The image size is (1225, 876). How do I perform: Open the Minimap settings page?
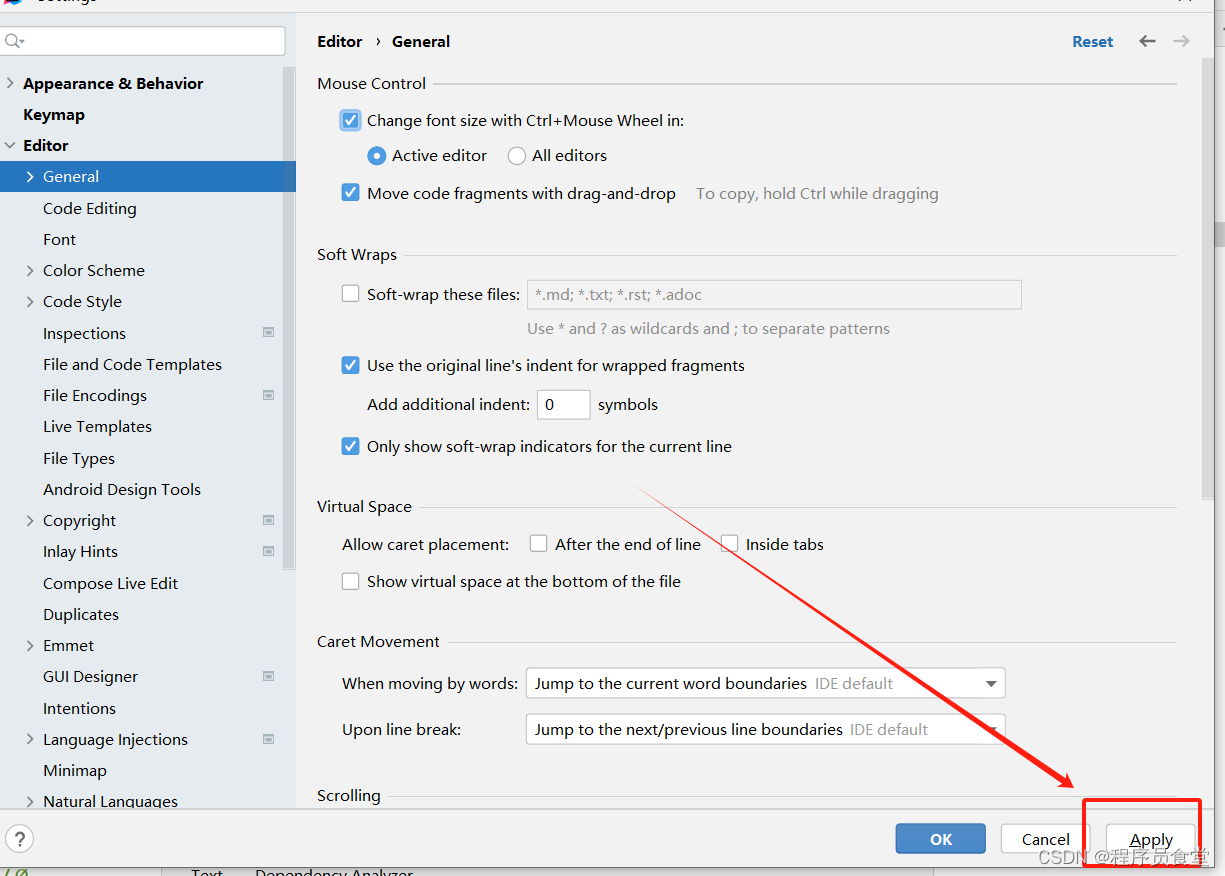[75, 770]
